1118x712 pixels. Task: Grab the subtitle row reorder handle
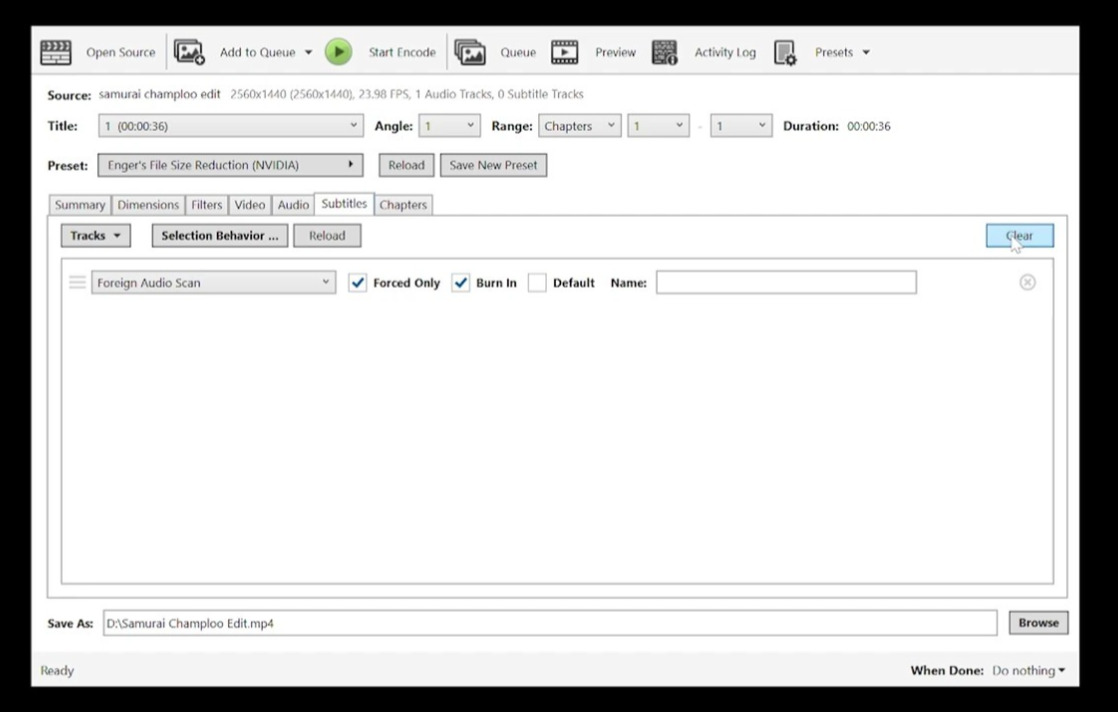click(77, 282)
